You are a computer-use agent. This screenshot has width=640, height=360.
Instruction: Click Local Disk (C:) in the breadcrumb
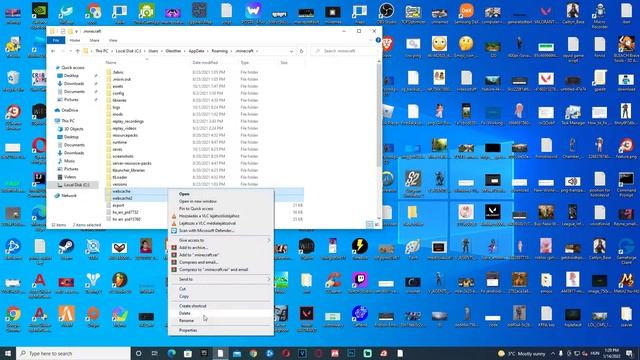click(x=128, y=51)
